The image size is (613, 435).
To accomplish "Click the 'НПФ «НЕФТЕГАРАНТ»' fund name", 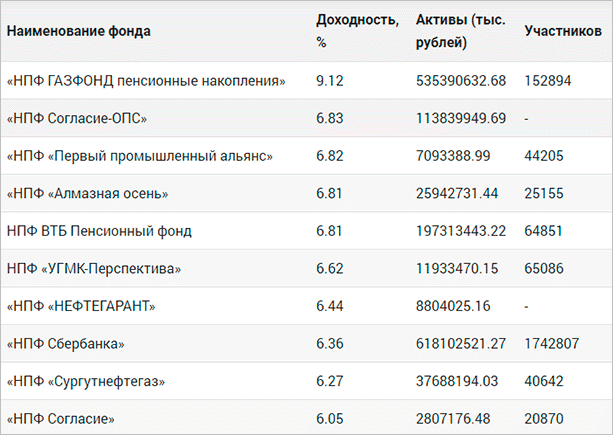I will (83, 306).
